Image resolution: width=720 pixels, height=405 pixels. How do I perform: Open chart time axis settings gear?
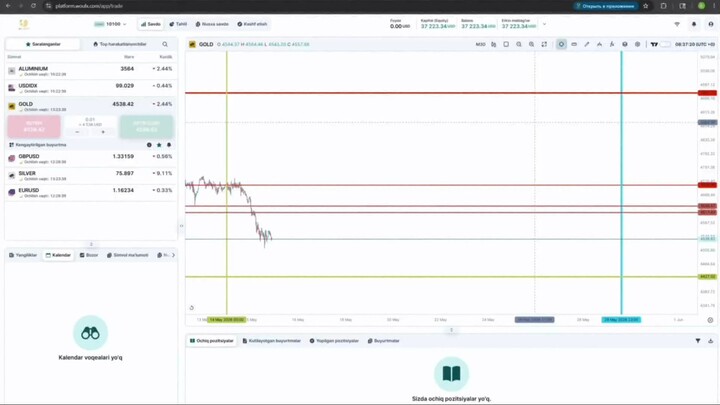[710, 320]
